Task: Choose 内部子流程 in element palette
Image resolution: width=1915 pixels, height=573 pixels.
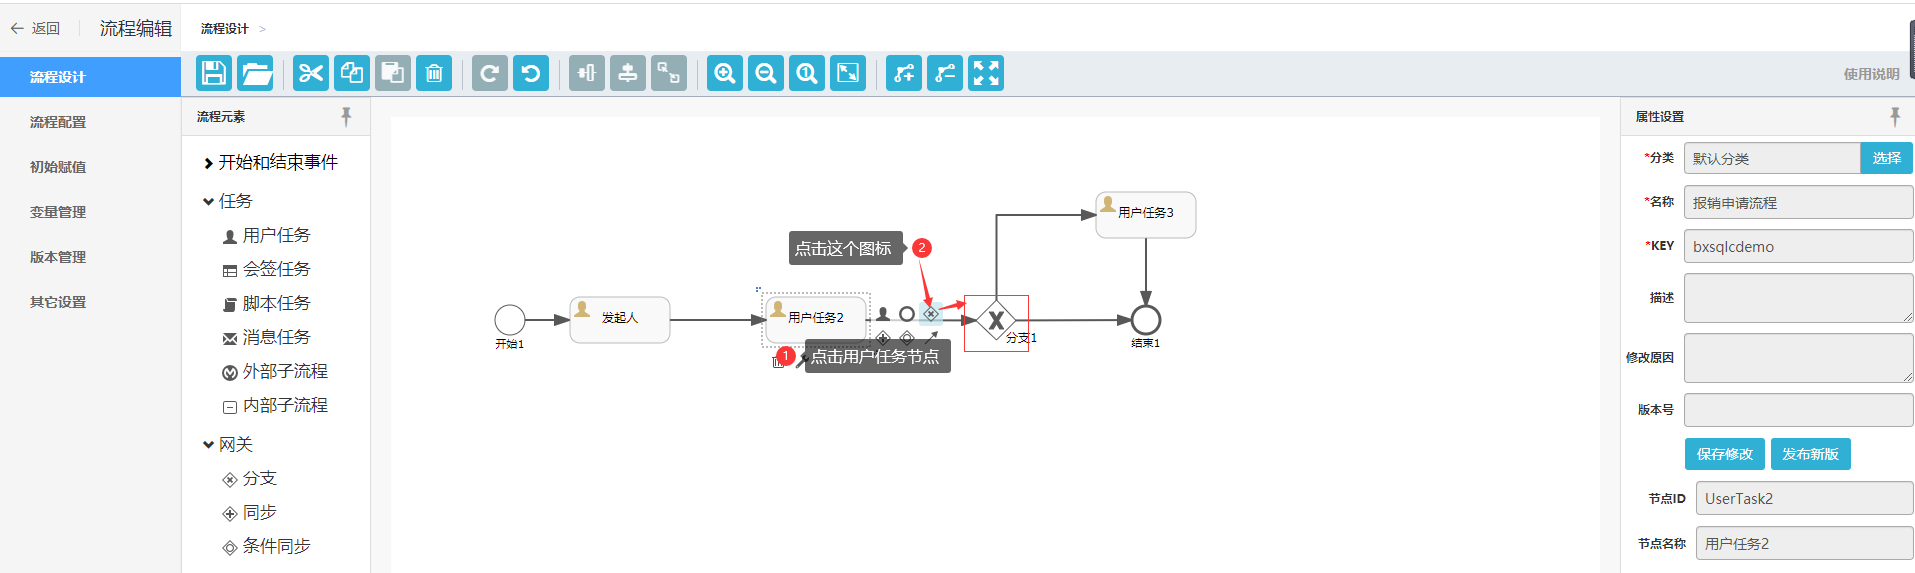Action: [275, 405]
